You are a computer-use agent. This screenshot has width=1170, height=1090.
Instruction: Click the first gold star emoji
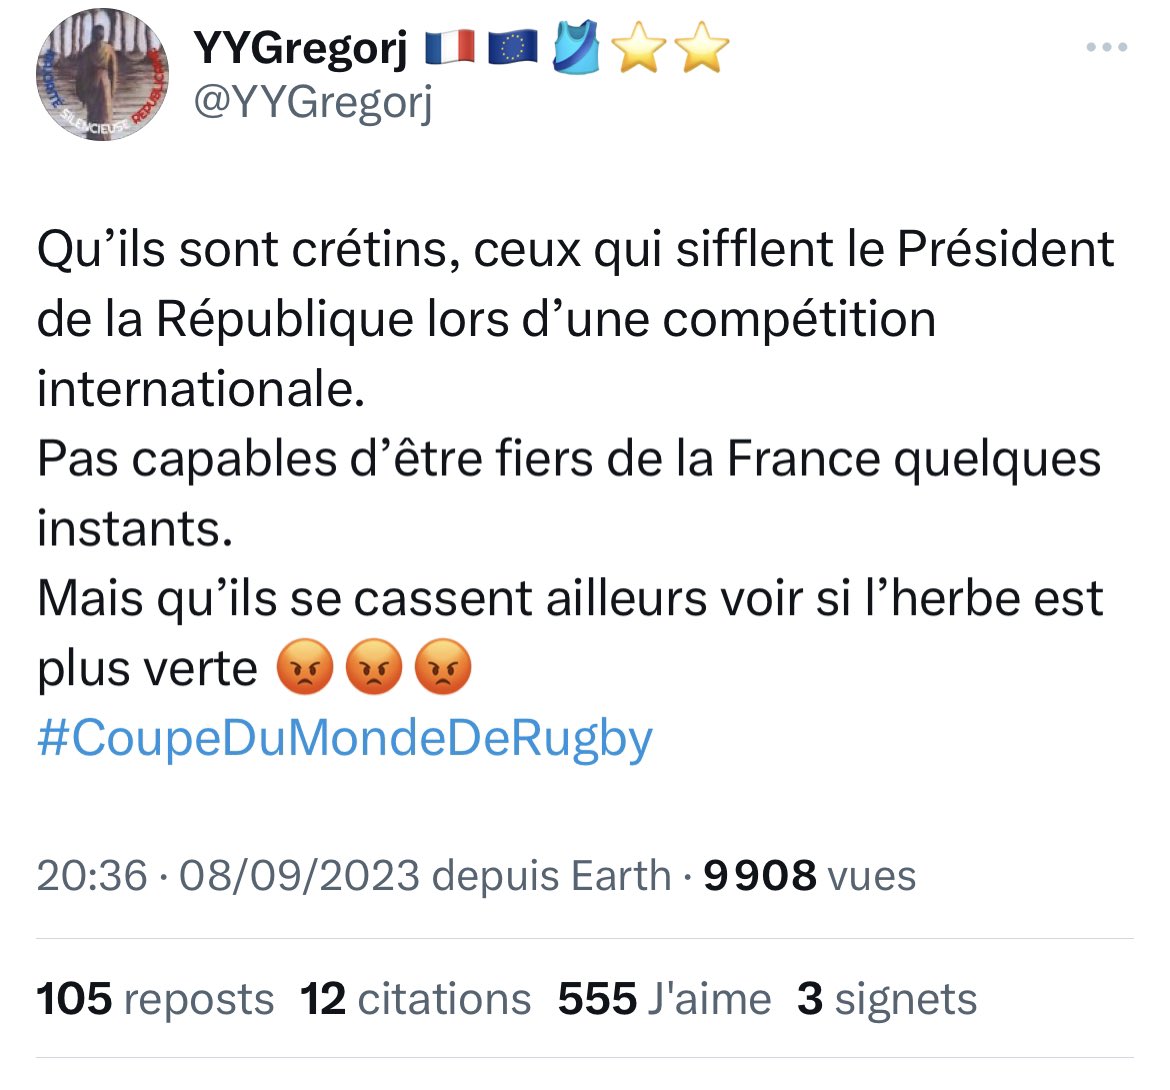point(637,48)
